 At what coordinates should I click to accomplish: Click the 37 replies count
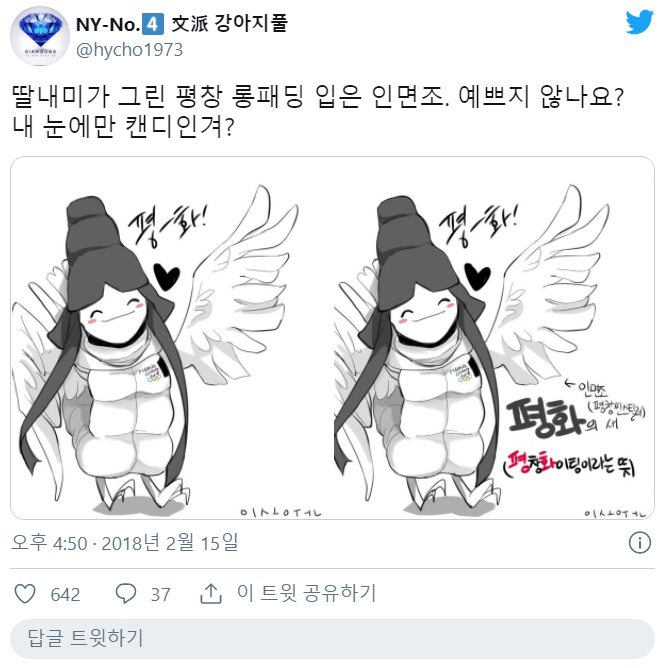(x=161, y=595)
